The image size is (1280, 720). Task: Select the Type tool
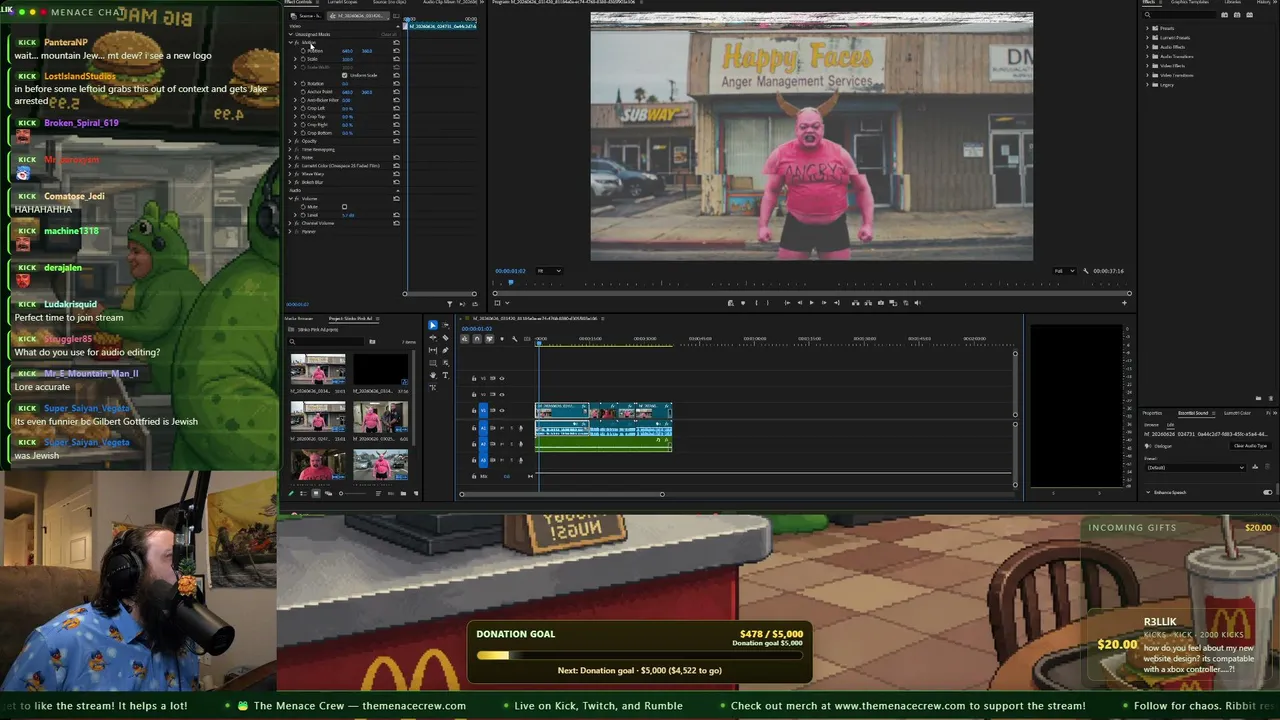[446, 375]
